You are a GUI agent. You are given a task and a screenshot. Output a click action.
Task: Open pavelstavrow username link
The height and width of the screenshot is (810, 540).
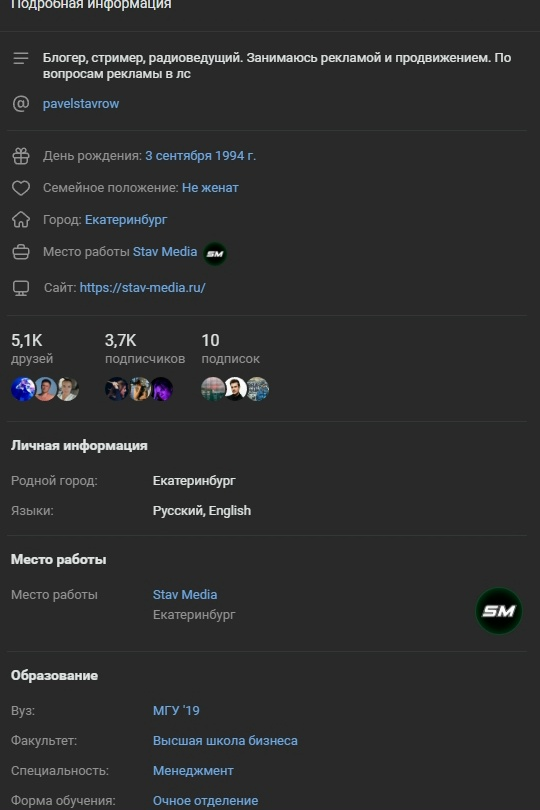click(81, 104)
